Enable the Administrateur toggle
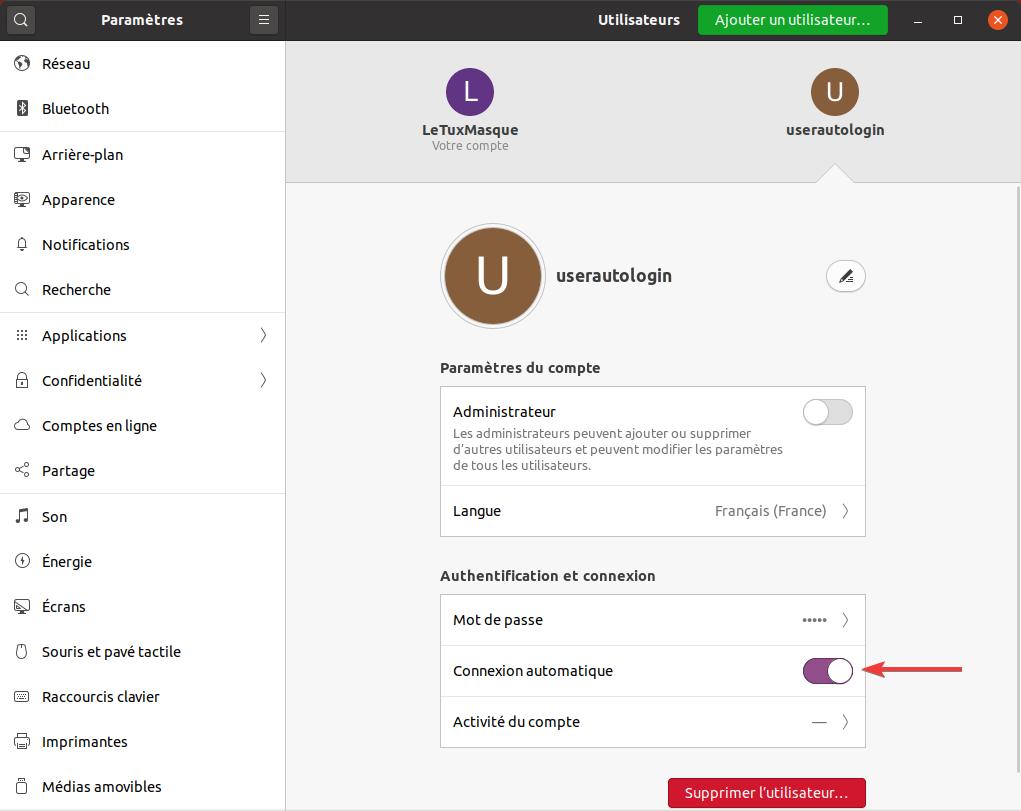This screenshot has width=1021, height=811. pyautogui.click(x=827, y=412)
